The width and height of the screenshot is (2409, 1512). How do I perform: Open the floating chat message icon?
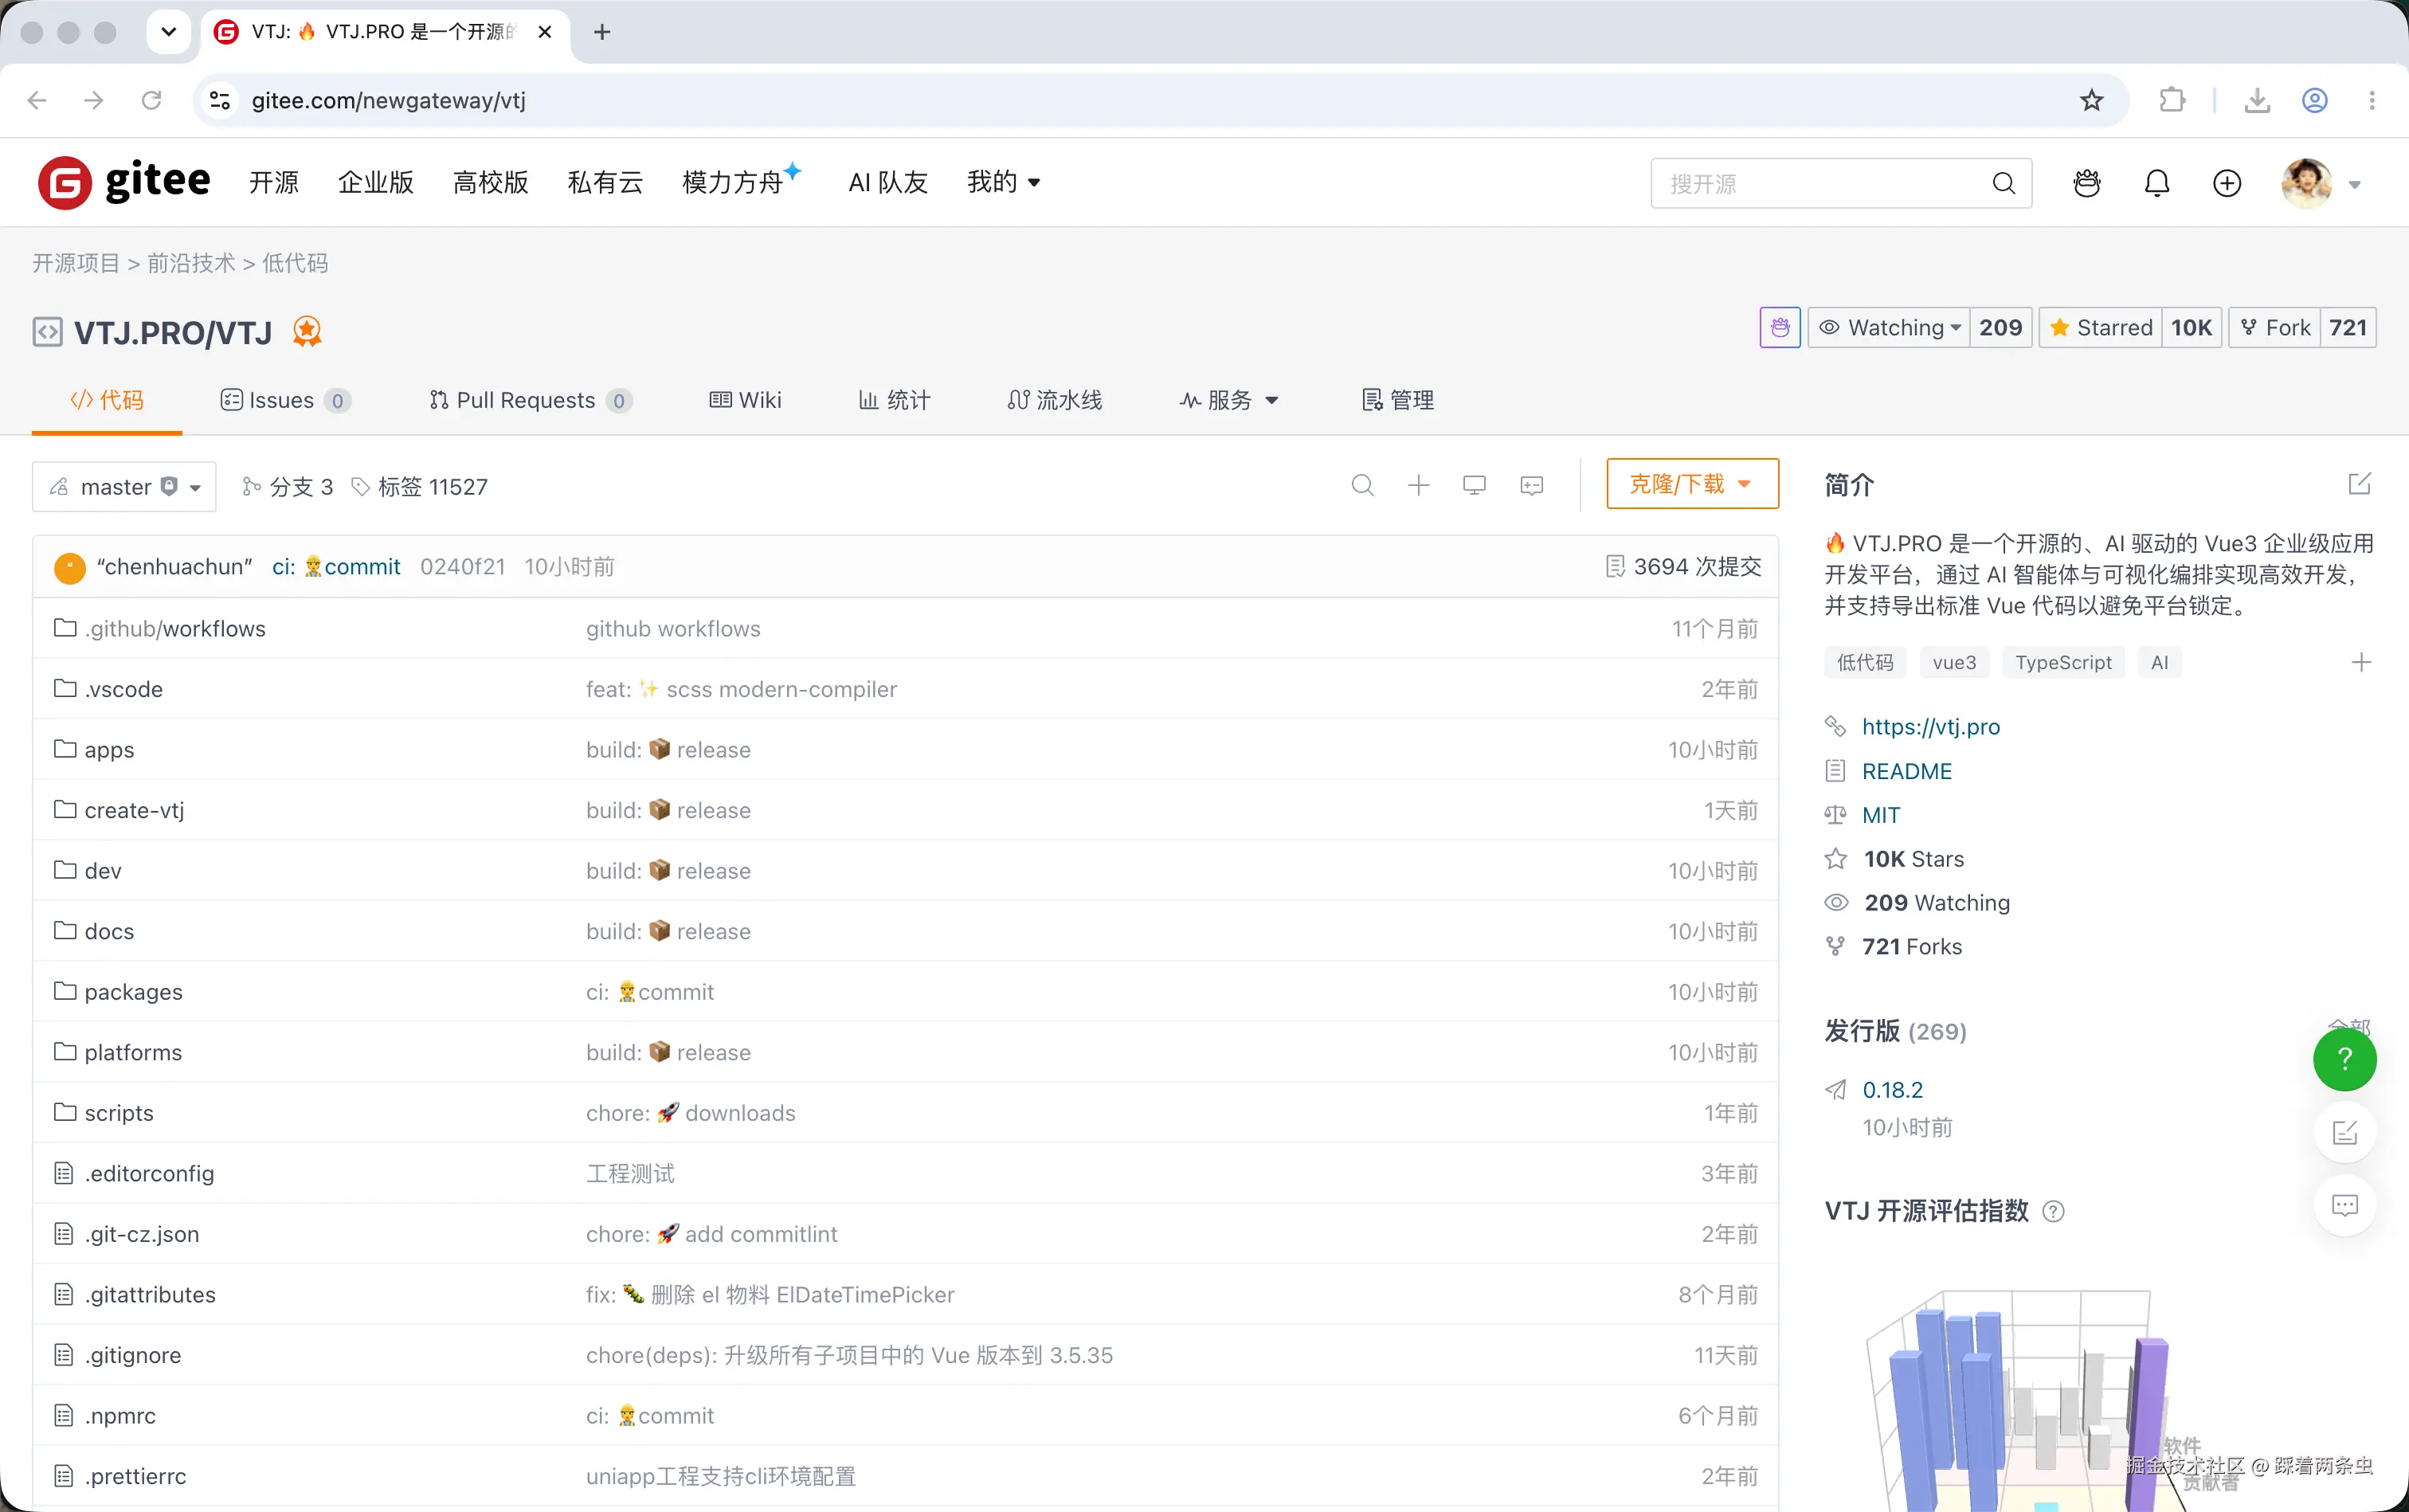2344,1205
